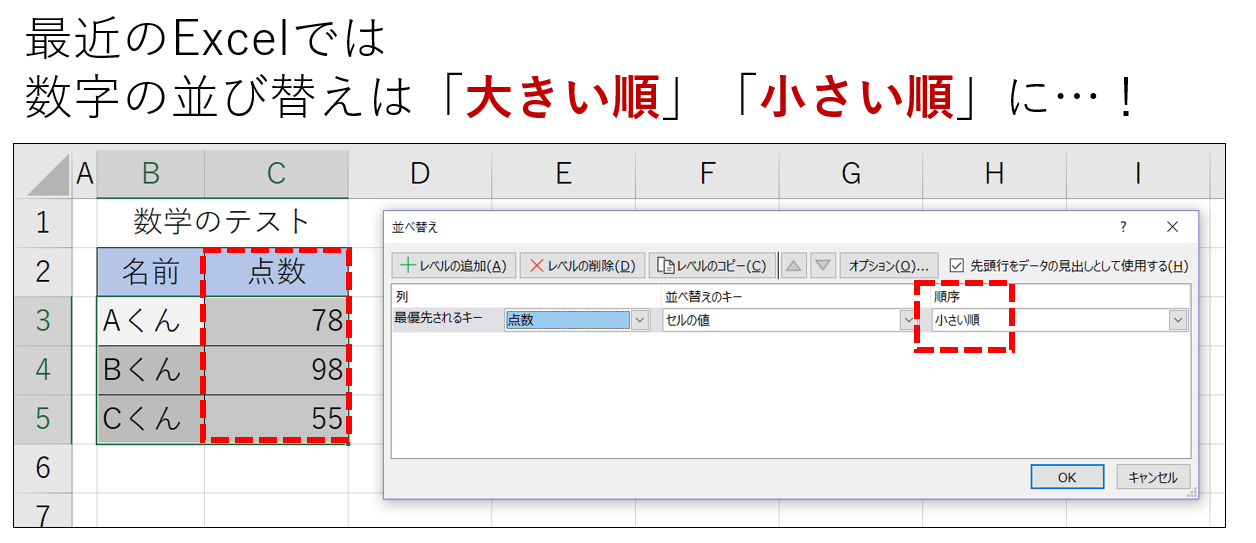Open the 小さい順 order dropdown
The image size is (1256, 543).
pos(1178,320)
